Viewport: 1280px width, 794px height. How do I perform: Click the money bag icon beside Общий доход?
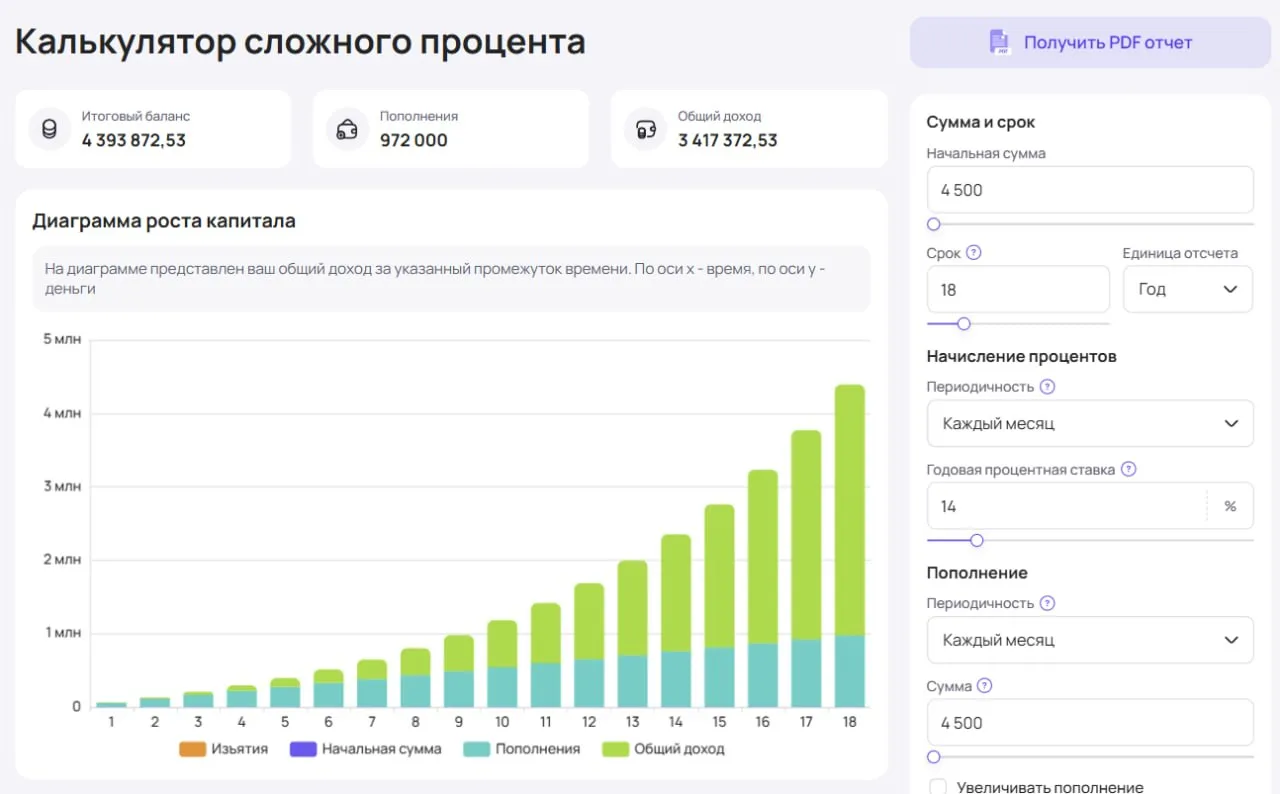click(x=645, y=129)
